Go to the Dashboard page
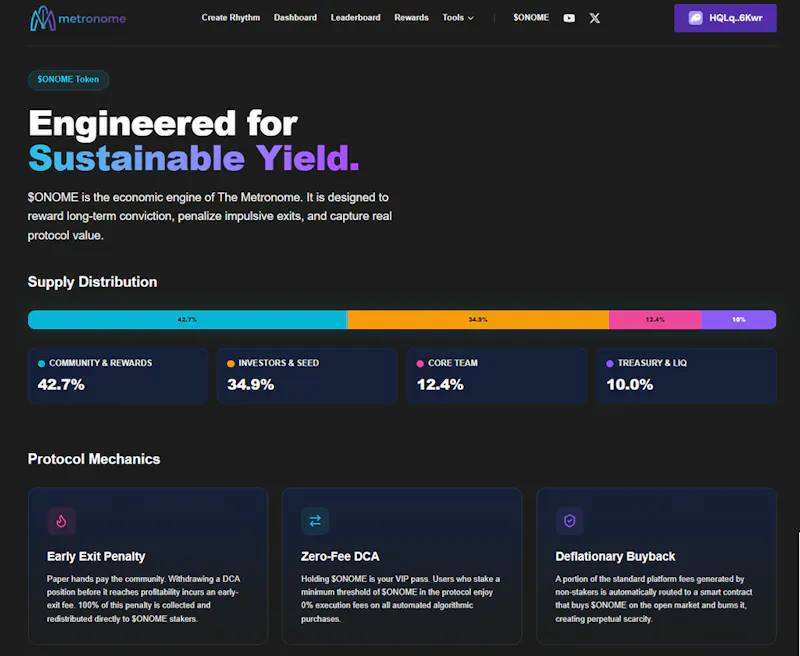This screenshot has width=800, height=656. click(295, 18)
